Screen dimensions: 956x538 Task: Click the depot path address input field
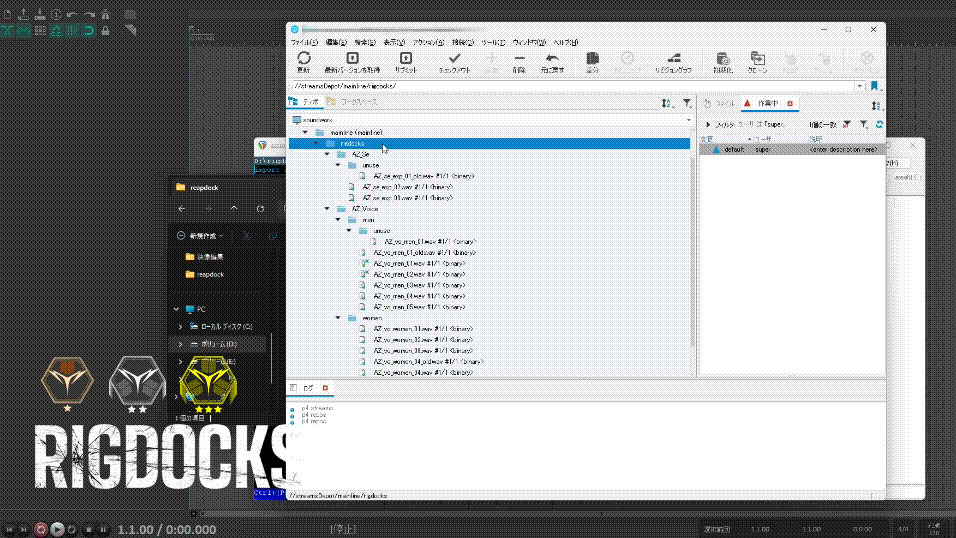pyautogui.click(x=573, y=86)
